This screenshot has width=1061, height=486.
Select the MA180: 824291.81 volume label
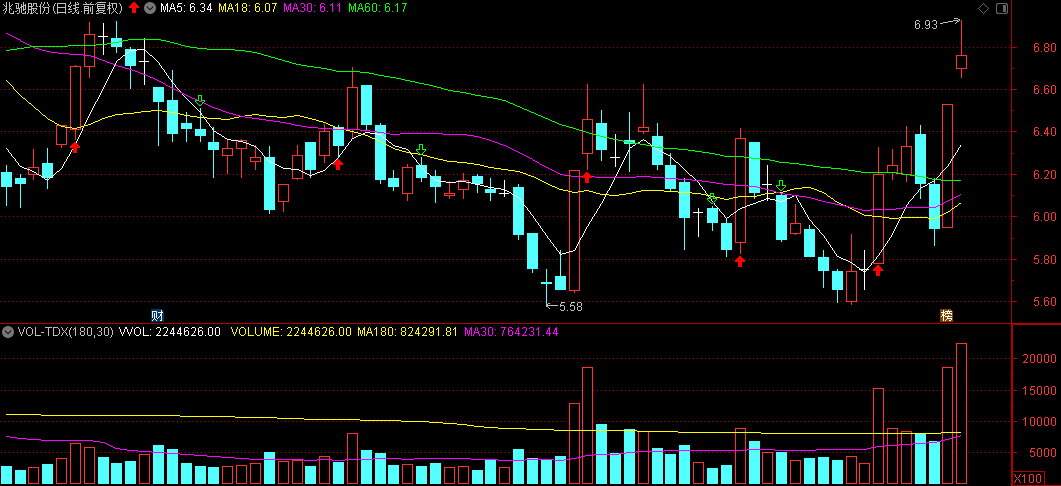coord(408,332)
